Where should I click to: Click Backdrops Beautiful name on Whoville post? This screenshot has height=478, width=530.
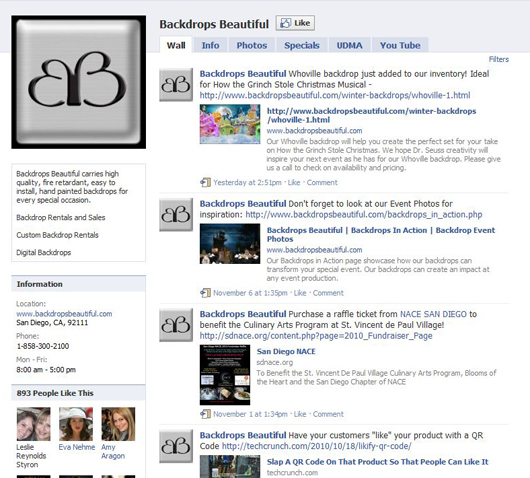tap(243, 74)
